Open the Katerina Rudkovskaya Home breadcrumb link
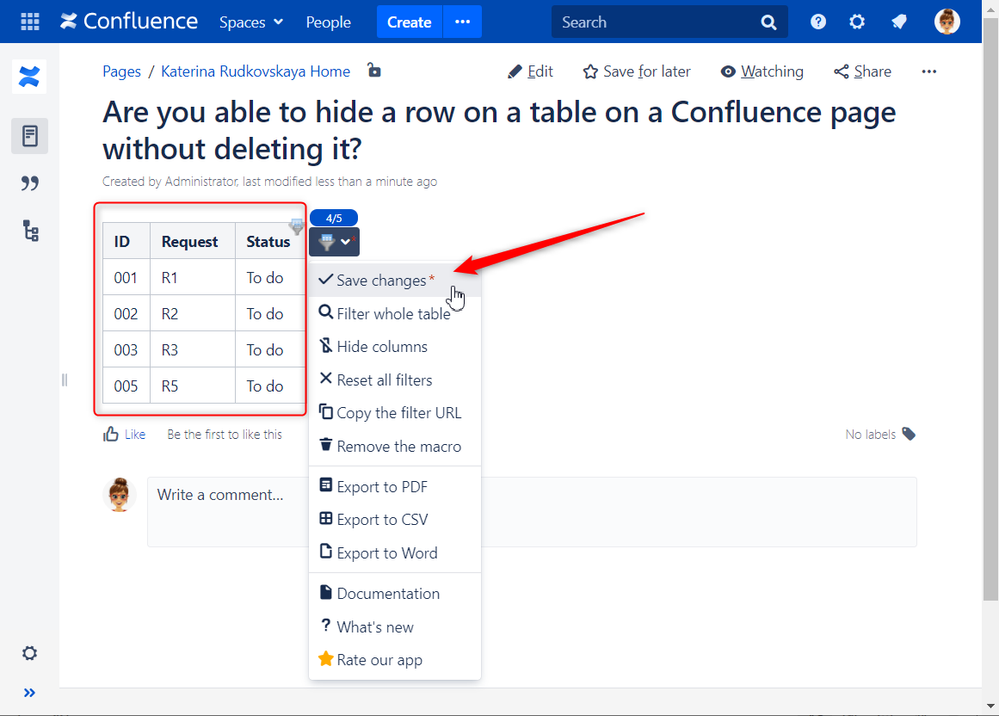Viewport: 999px width, 716px height. [255, 71]
